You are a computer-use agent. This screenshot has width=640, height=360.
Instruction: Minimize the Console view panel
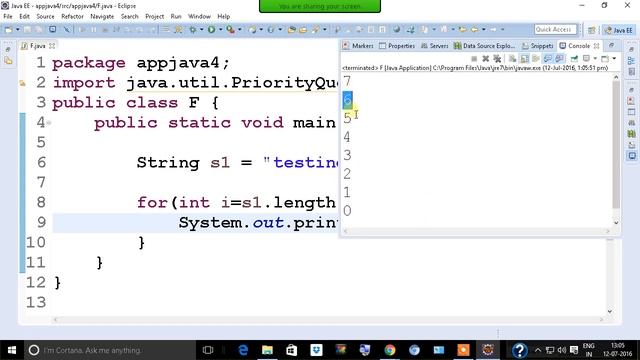(x=611, y=45)
